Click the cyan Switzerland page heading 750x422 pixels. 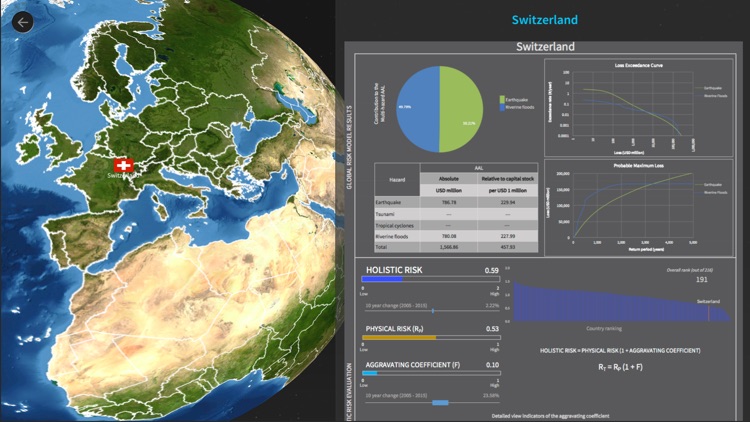[544, 20]
